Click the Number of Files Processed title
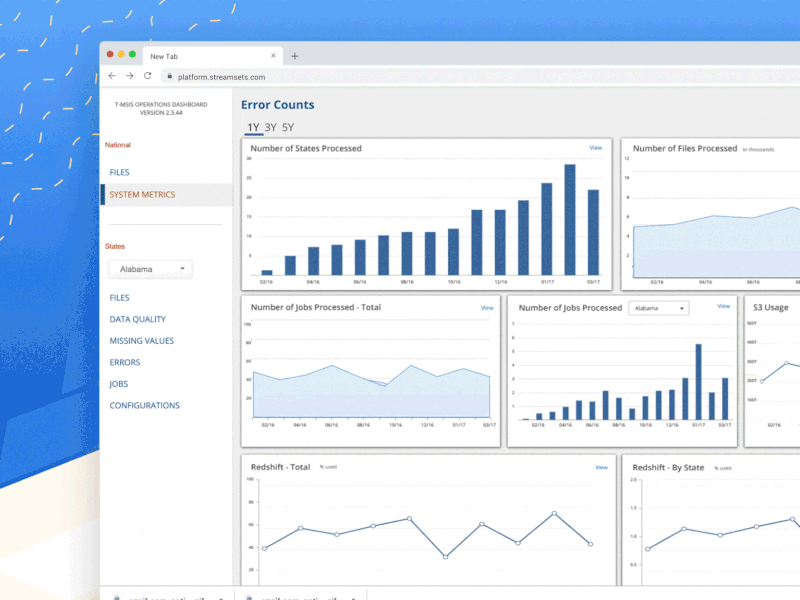Image resolution: width=800 pixels, height=600 pixels. click(685, 148)
